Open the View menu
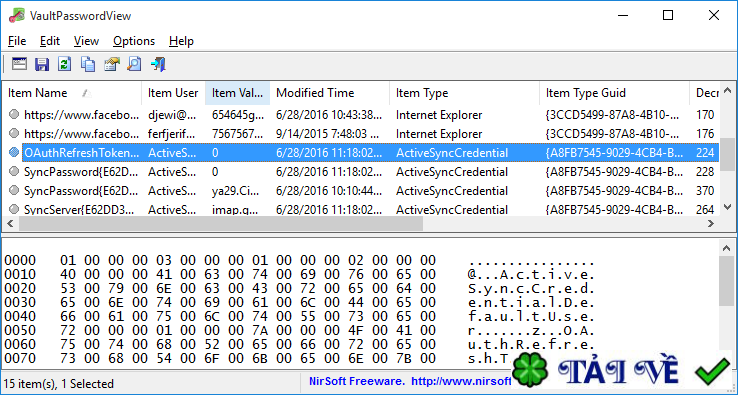Image resolution: width=738 pixels, height=395 pixels. (86, 41)
